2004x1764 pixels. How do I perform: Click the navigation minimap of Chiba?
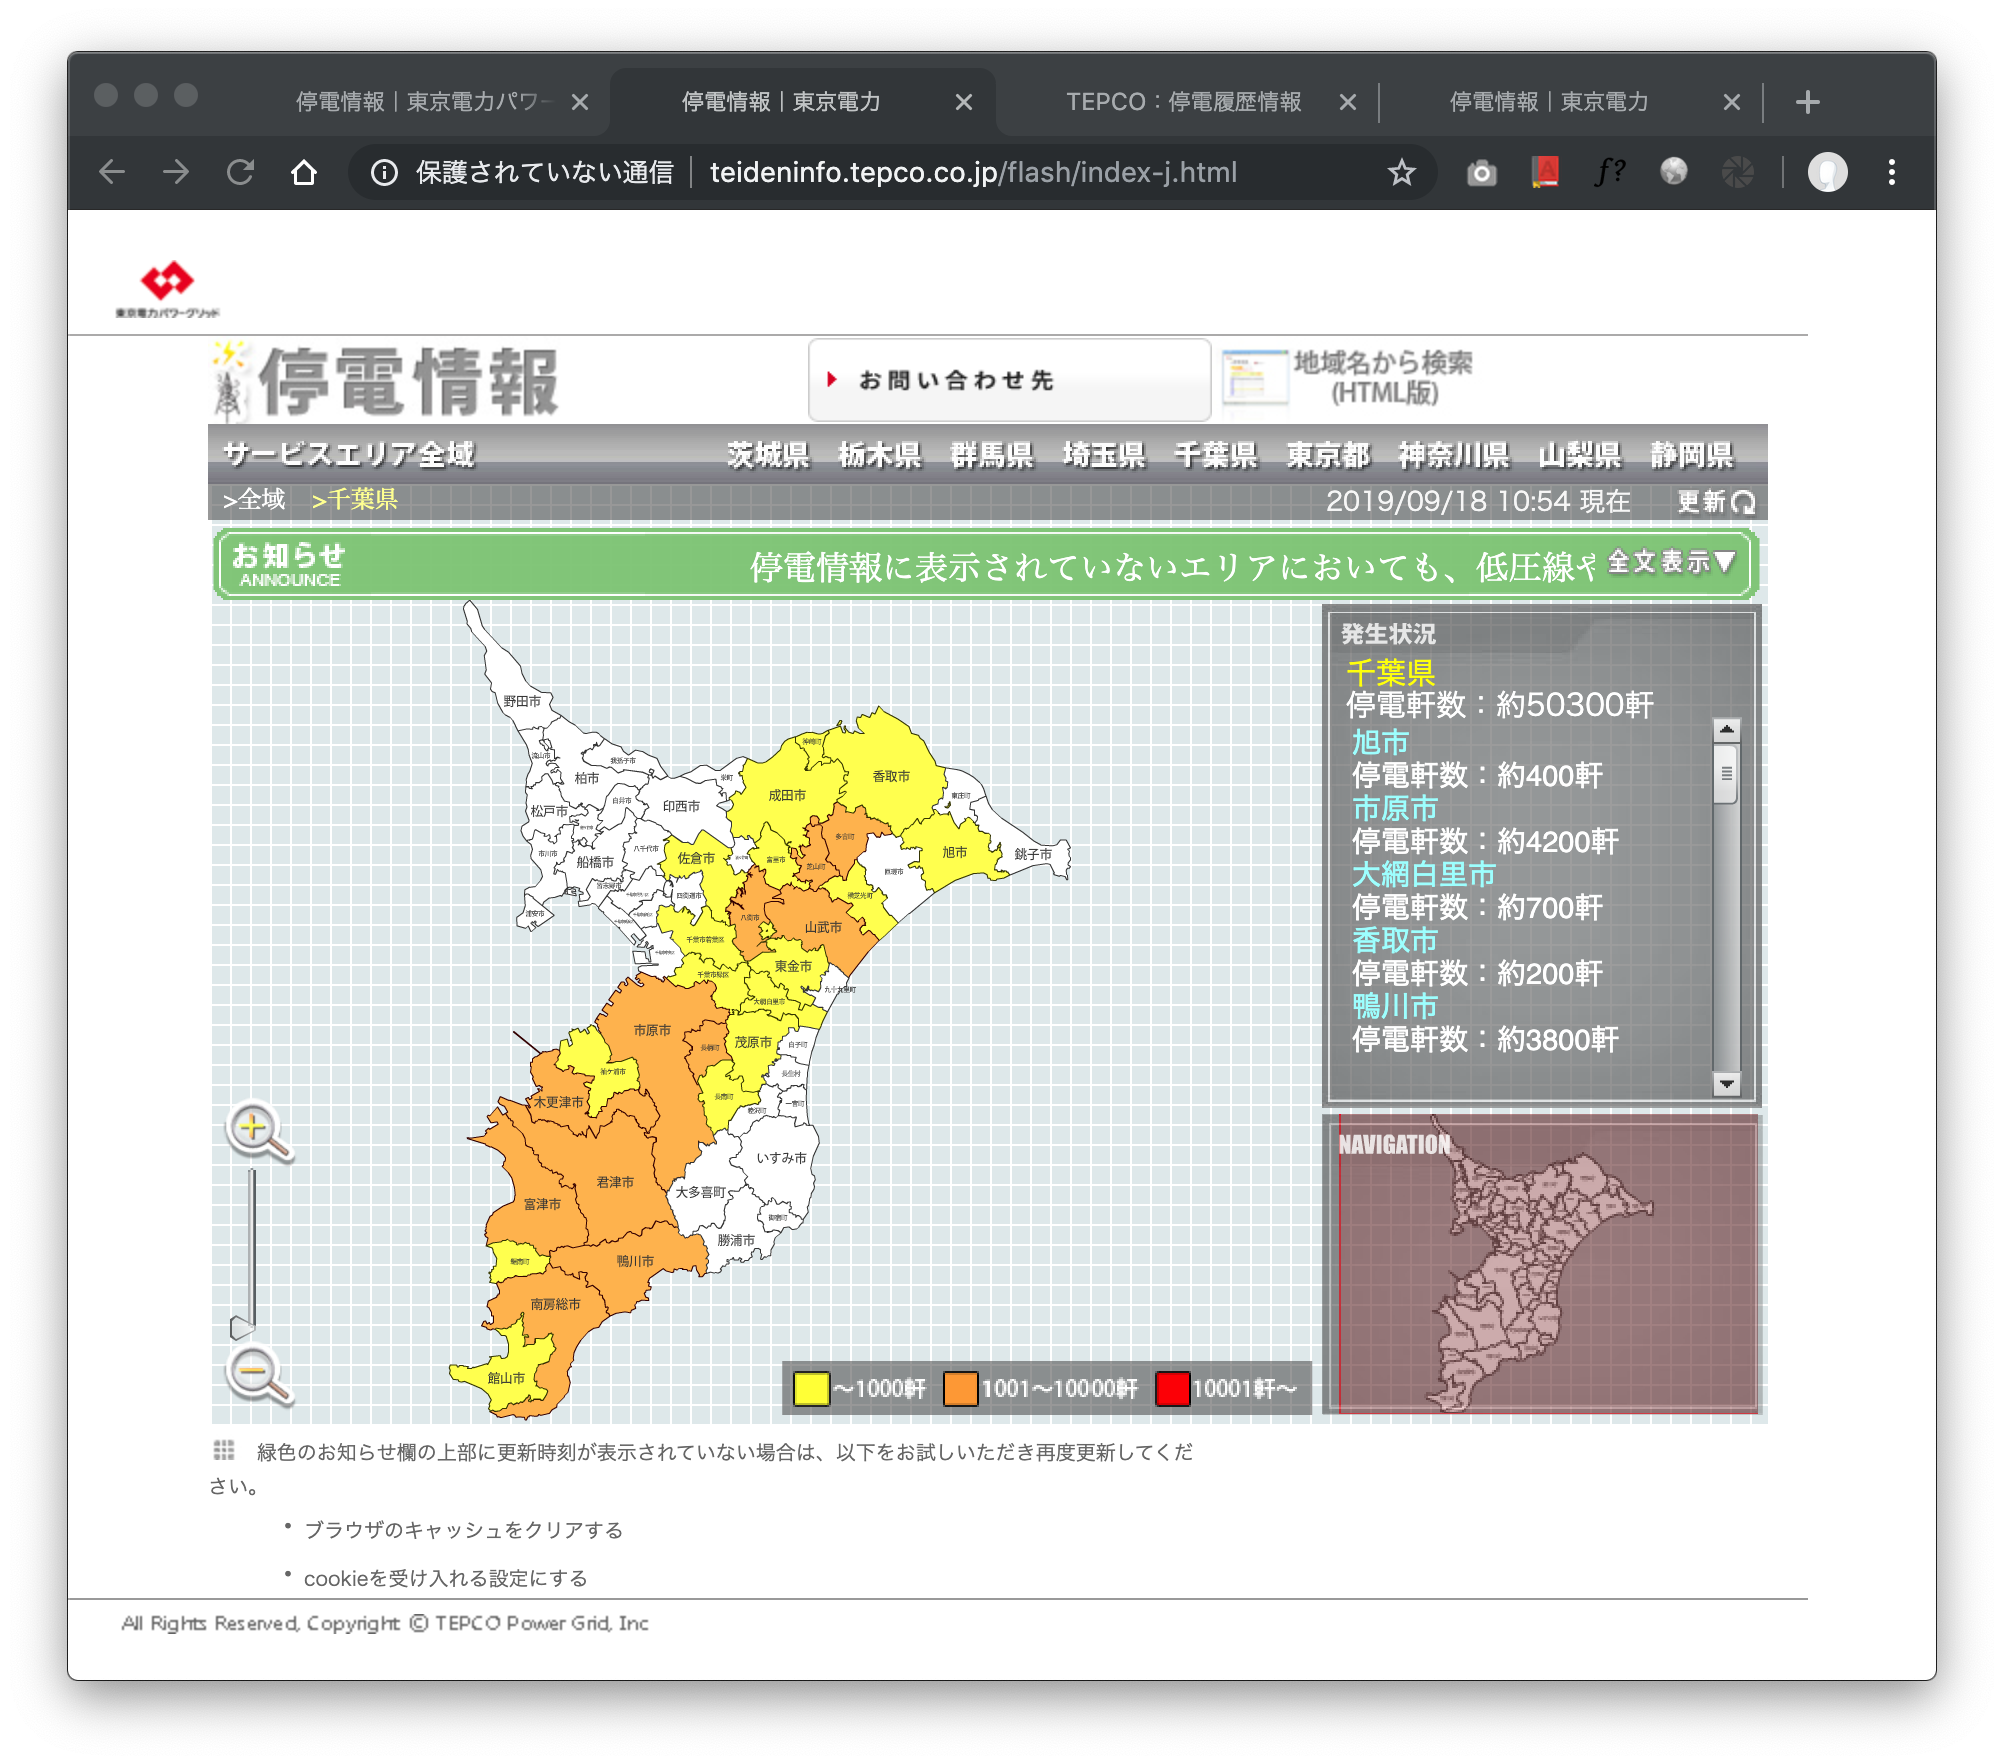pos(1542,1266)
